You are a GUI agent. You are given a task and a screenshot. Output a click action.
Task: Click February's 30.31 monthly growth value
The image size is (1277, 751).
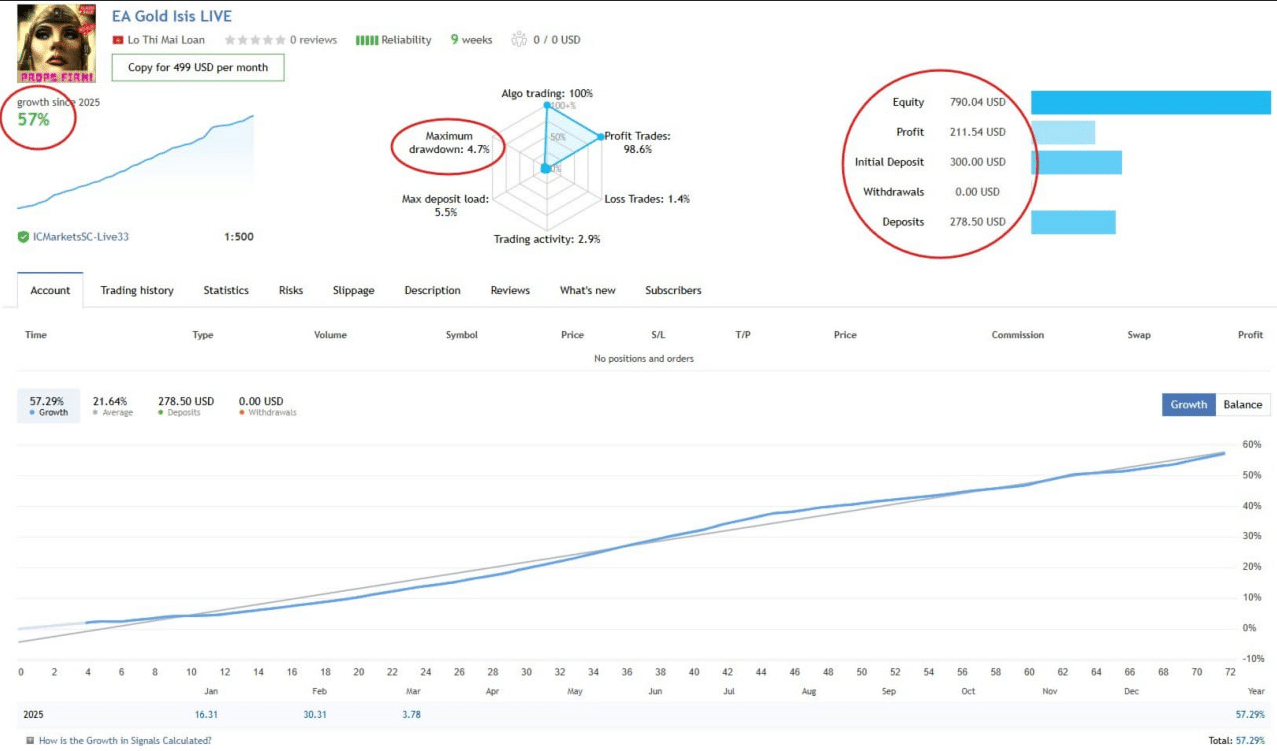[313, 715]
